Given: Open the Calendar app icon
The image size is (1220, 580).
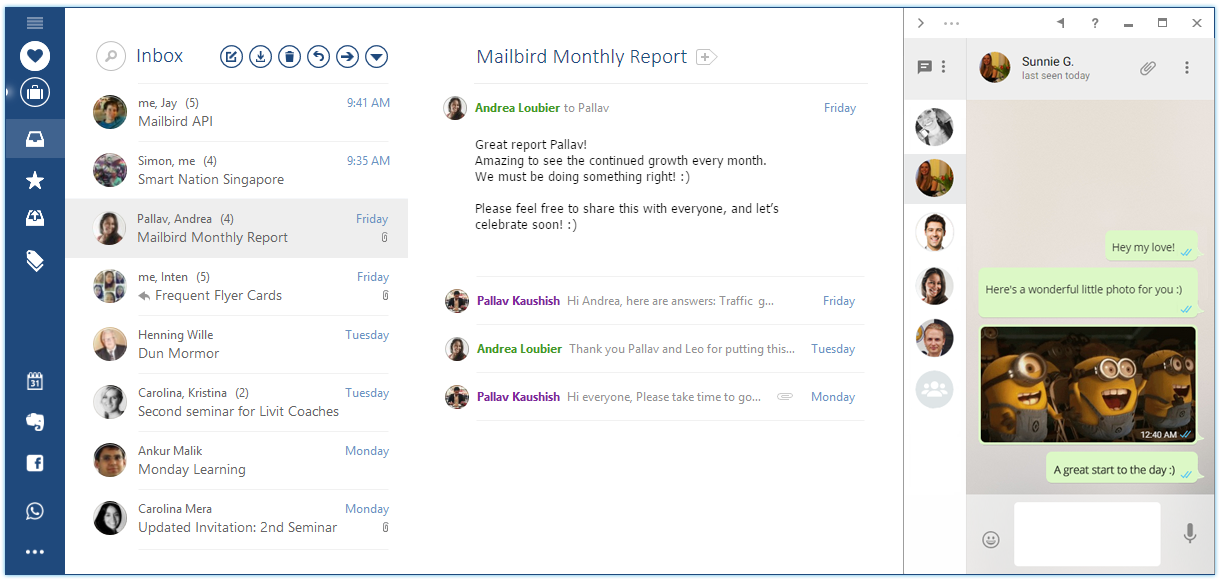Looking at the screenshot, I should click(35, 380).
